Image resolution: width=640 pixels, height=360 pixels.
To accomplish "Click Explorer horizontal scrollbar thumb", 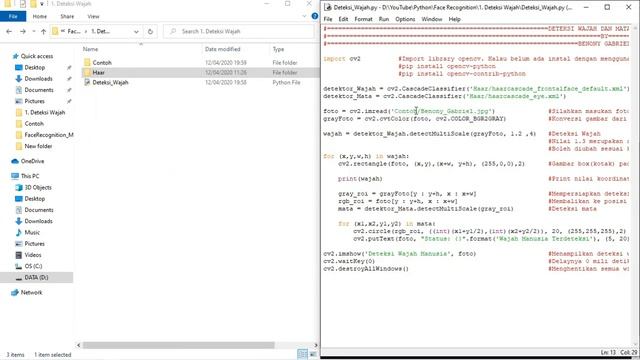I will [178, 345].
